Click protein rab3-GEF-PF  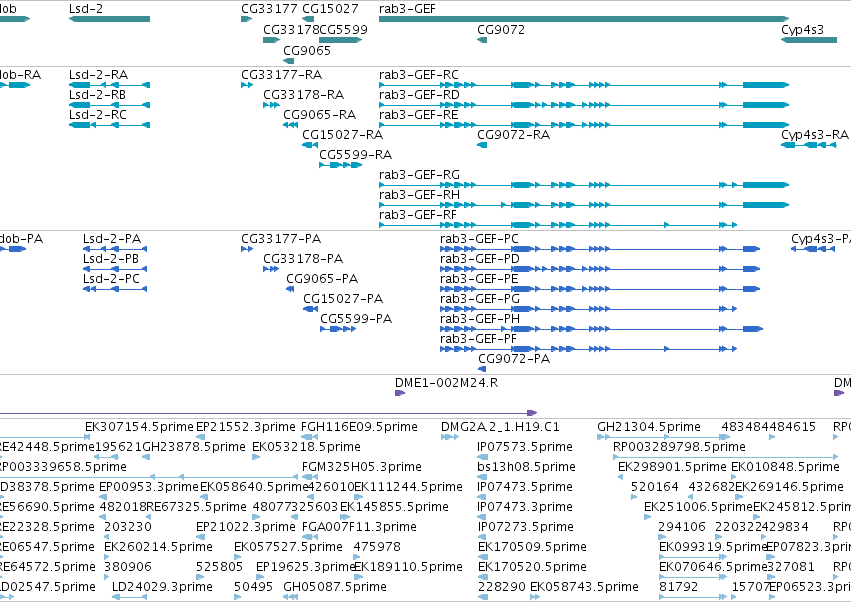click(478, 339)
